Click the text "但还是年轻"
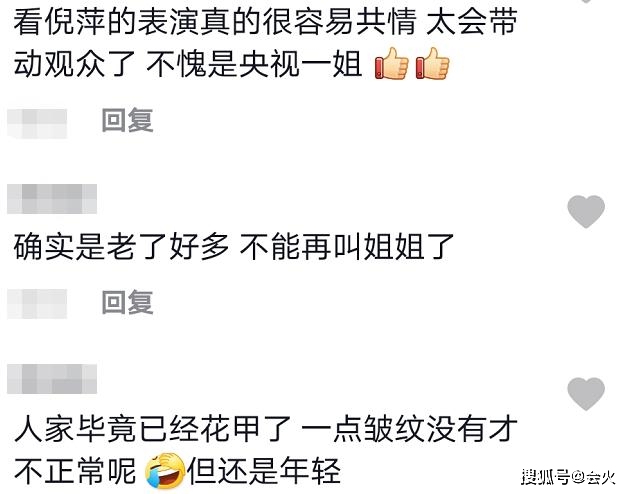 [x=264, y=471]
